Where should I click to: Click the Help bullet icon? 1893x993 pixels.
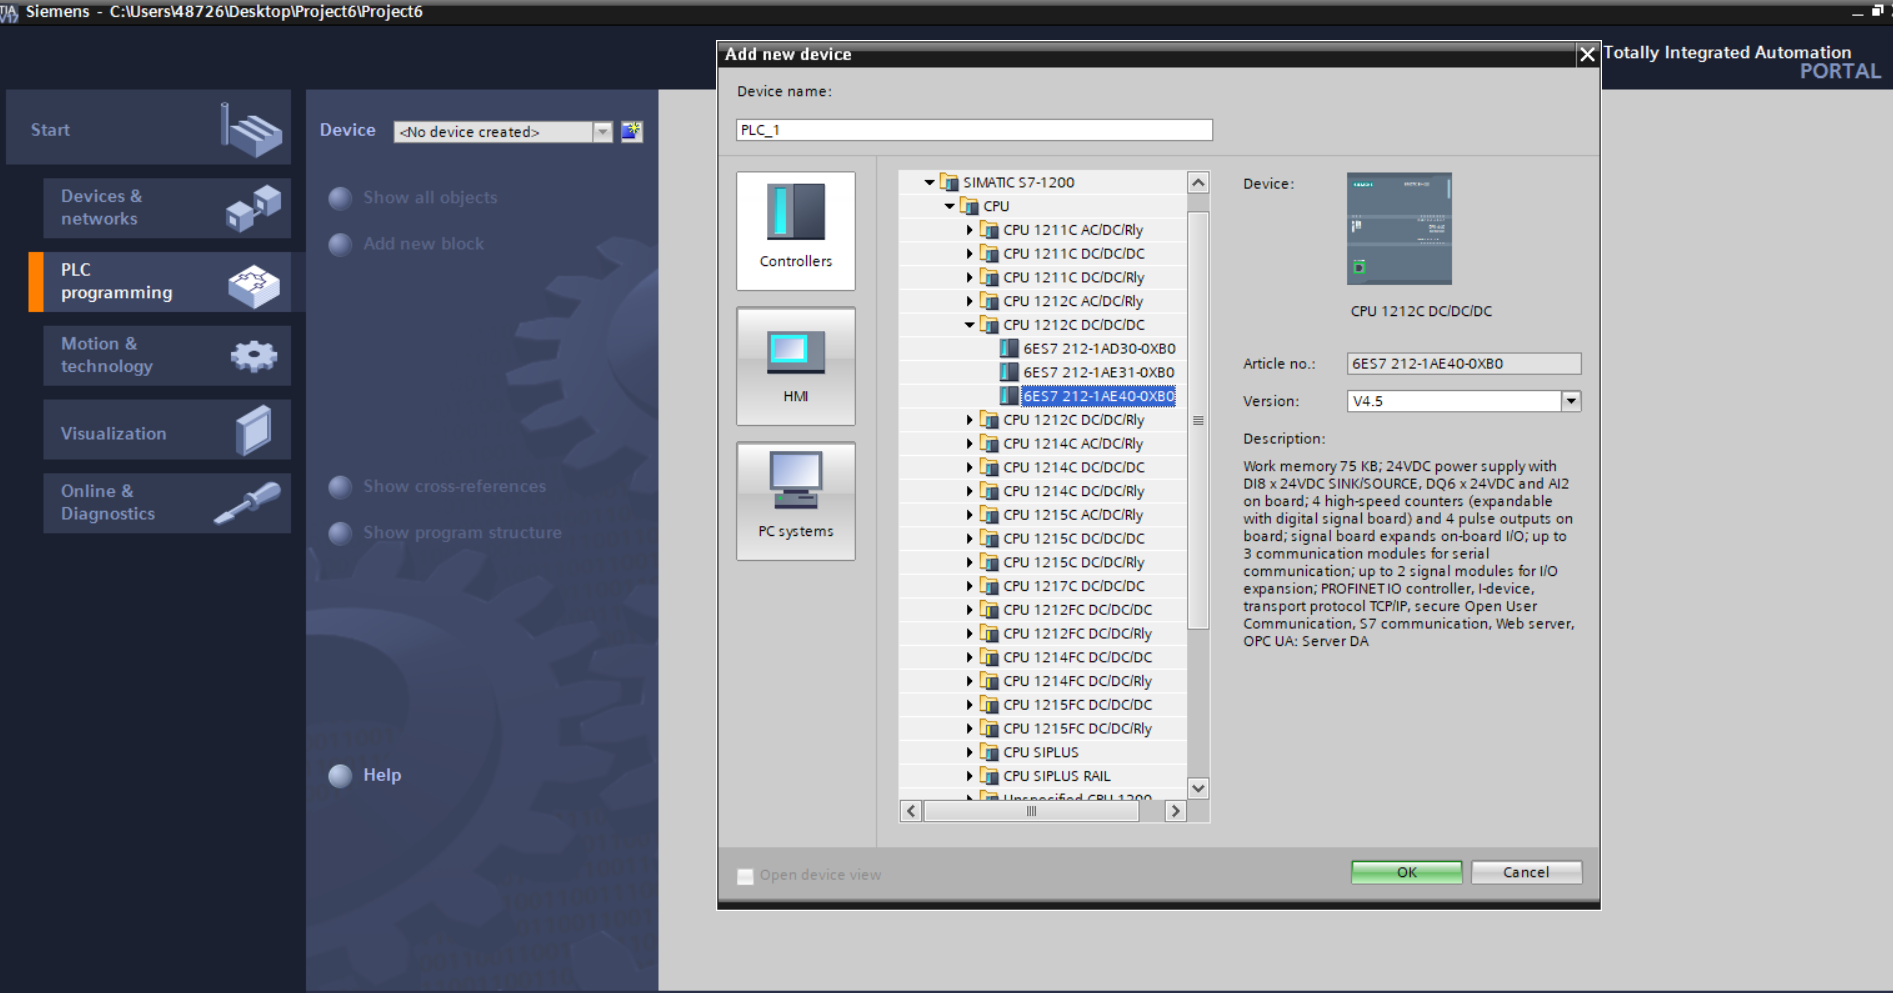coord(340,776)
